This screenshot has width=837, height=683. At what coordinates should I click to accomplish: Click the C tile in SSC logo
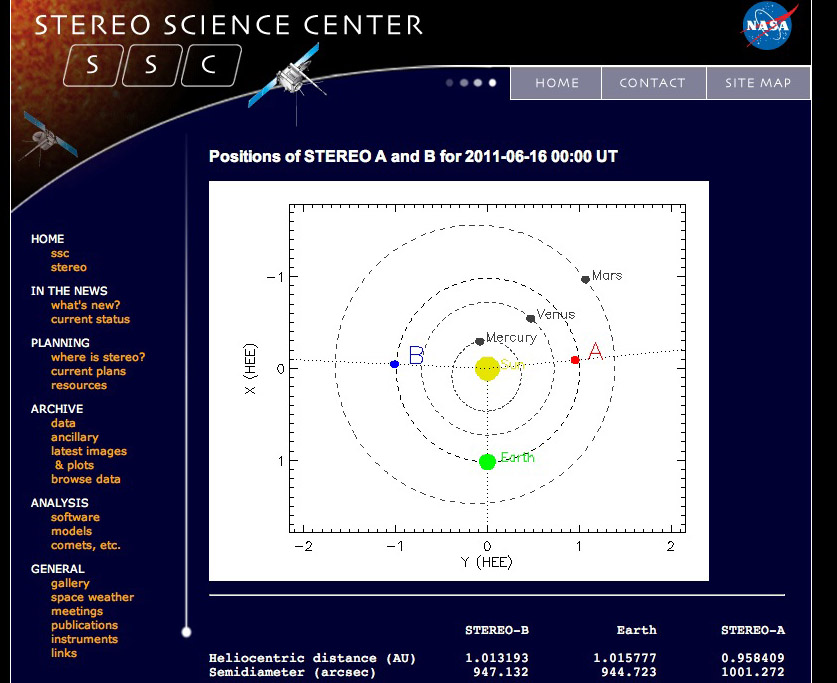point(211,65)
